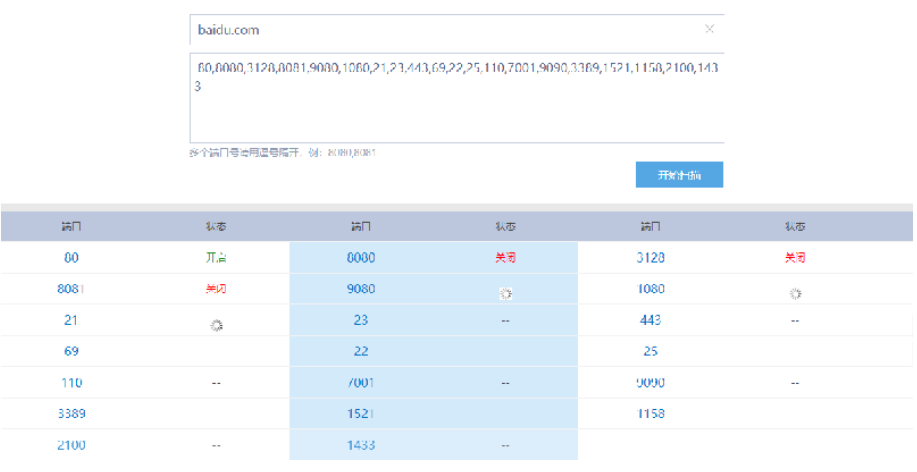The image size is (917, 472).
Task: Select port 80 cell
Action: [71, 257]
